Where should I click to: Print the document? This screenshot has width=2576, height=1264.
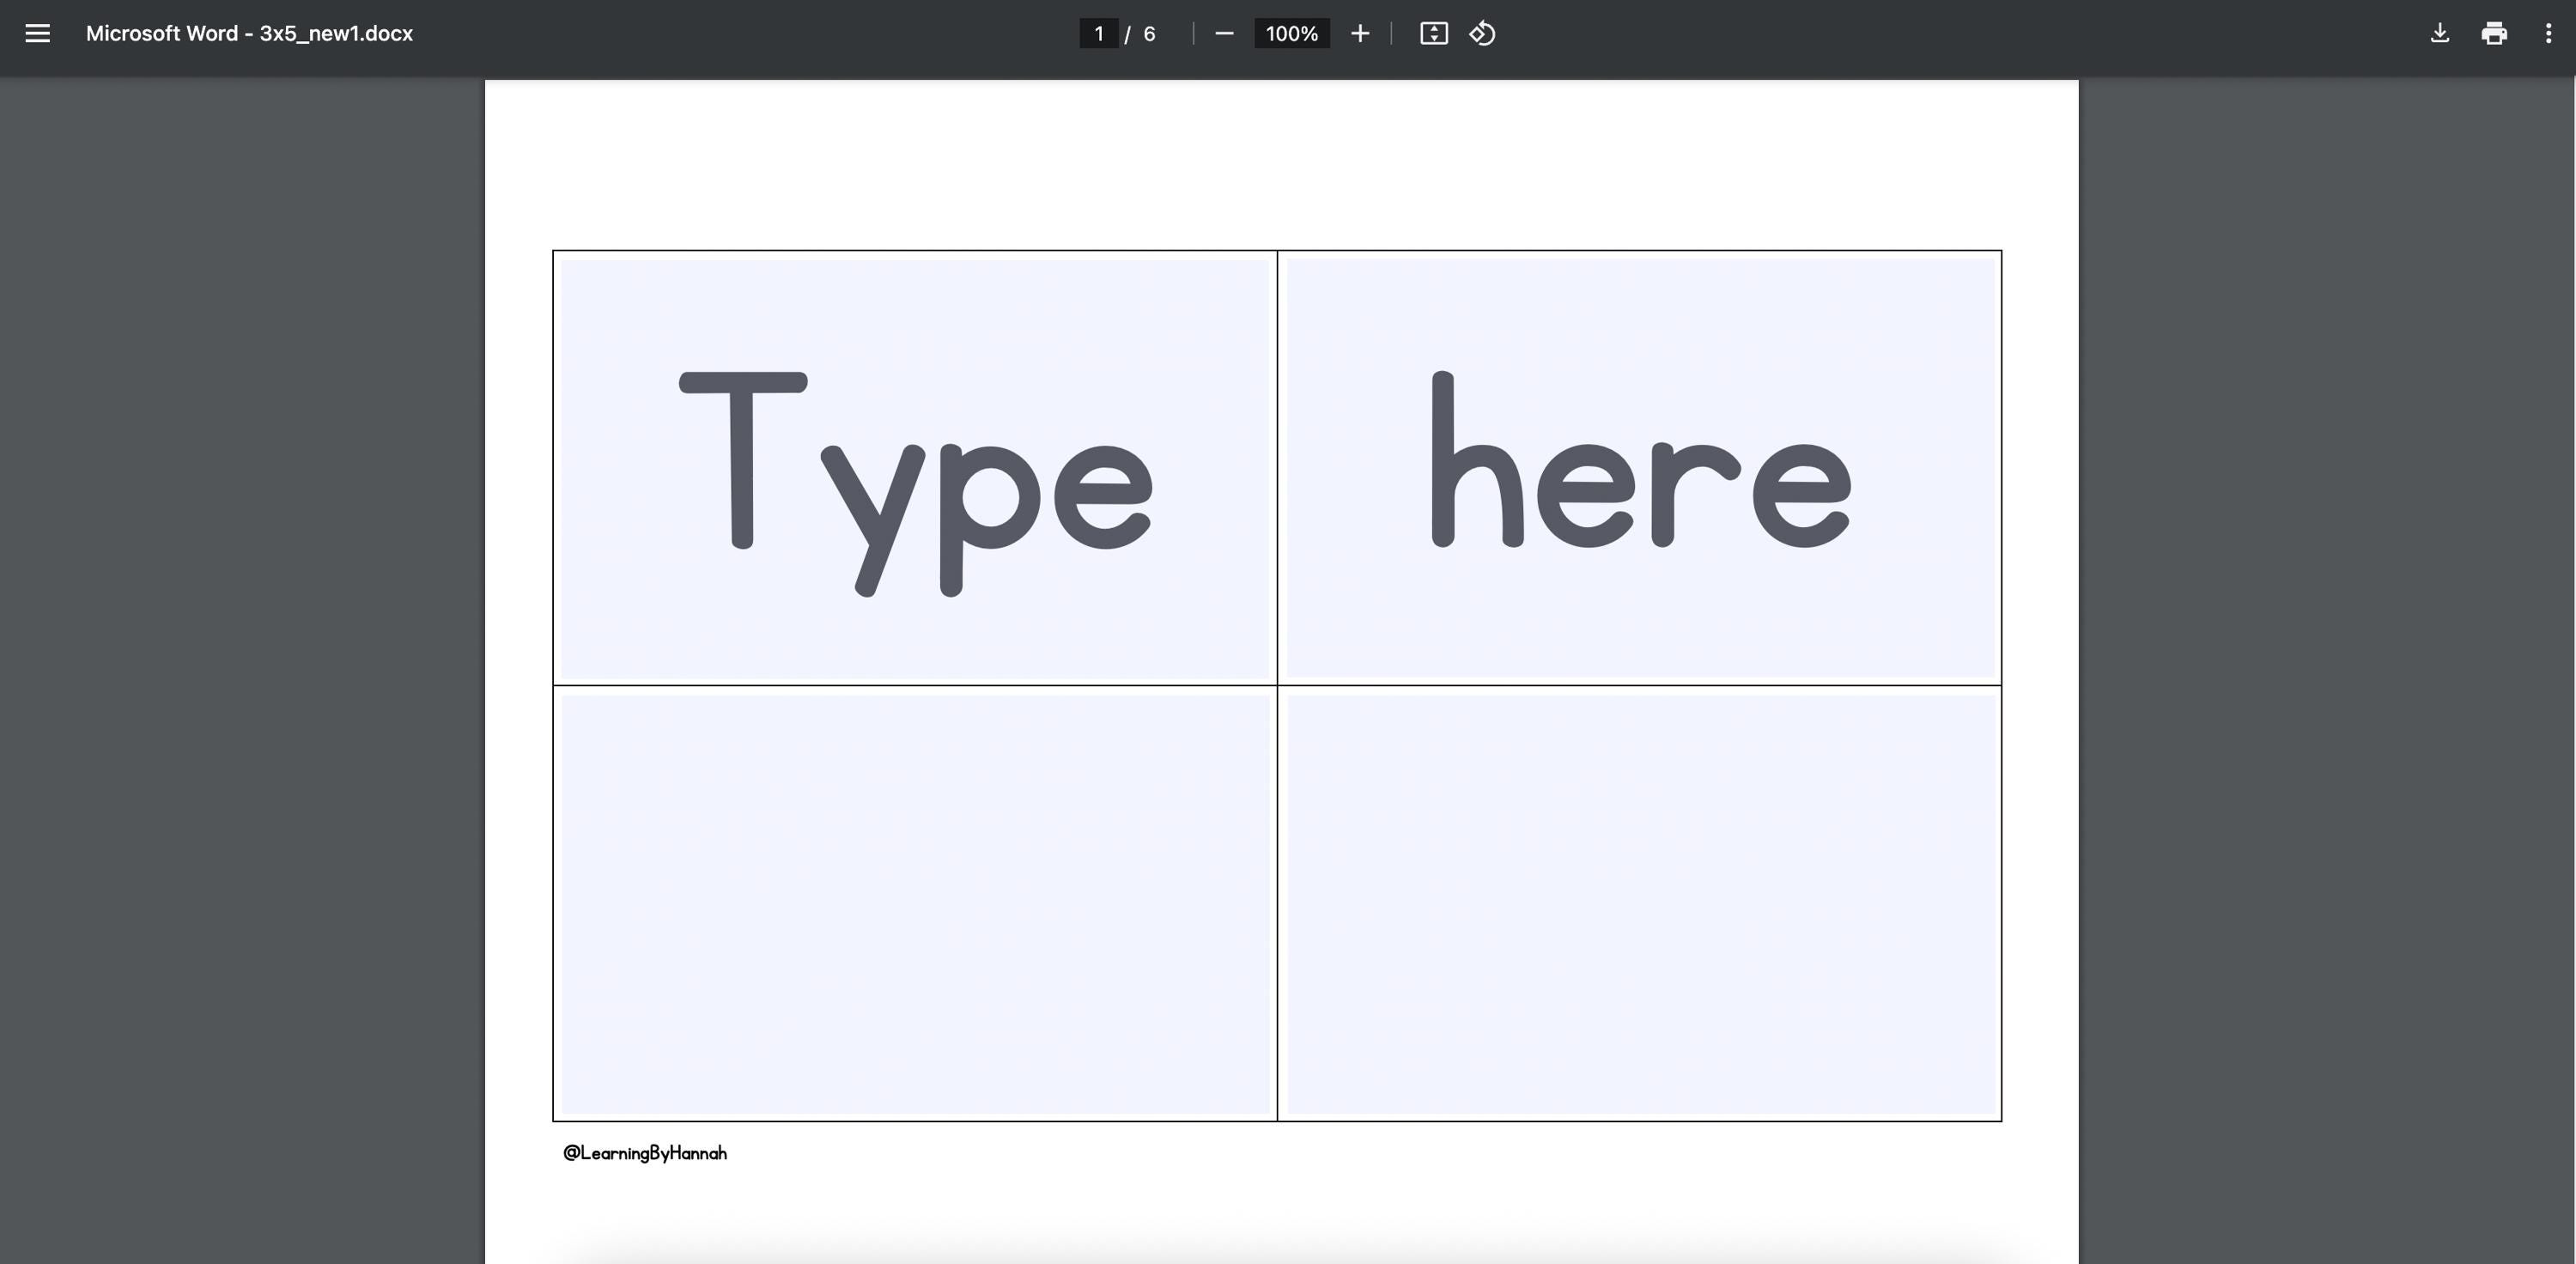tap(2494, 33)
